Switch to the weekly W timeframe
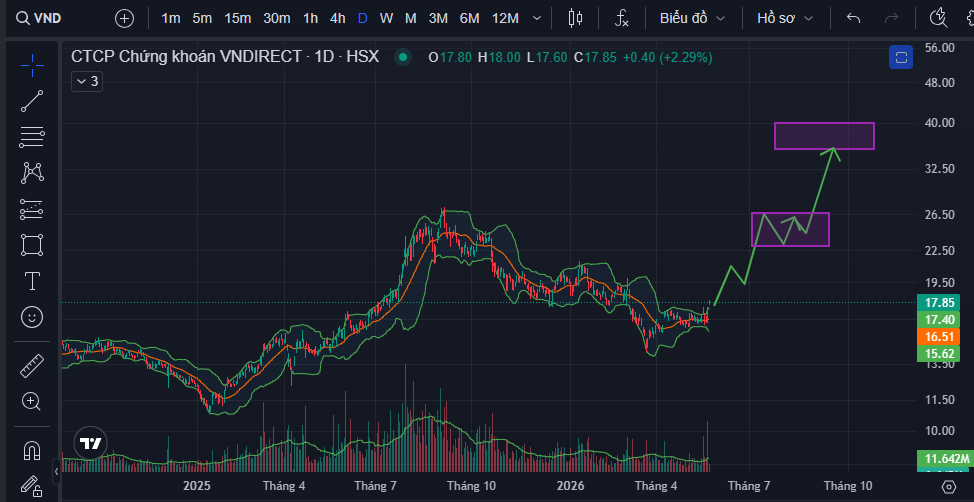This screenshot has height=502, width=974. pos(386,19)
